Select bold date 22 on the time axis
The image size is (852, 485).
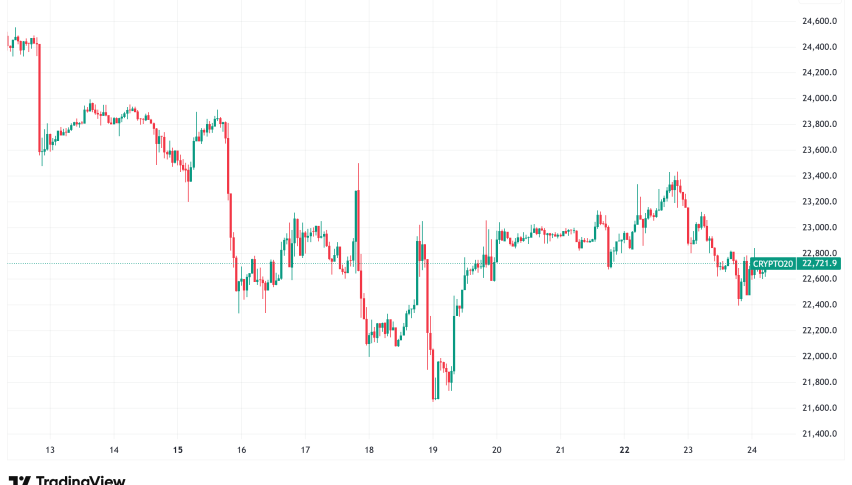[x=624, y=450]
